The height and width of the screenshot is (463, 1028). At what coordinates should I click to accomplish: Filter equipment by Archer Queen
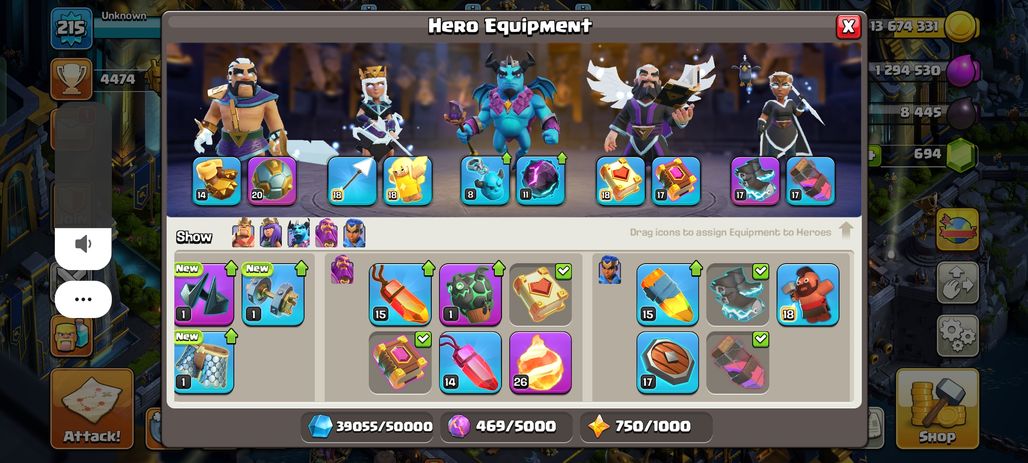click(x=271, y=233)
